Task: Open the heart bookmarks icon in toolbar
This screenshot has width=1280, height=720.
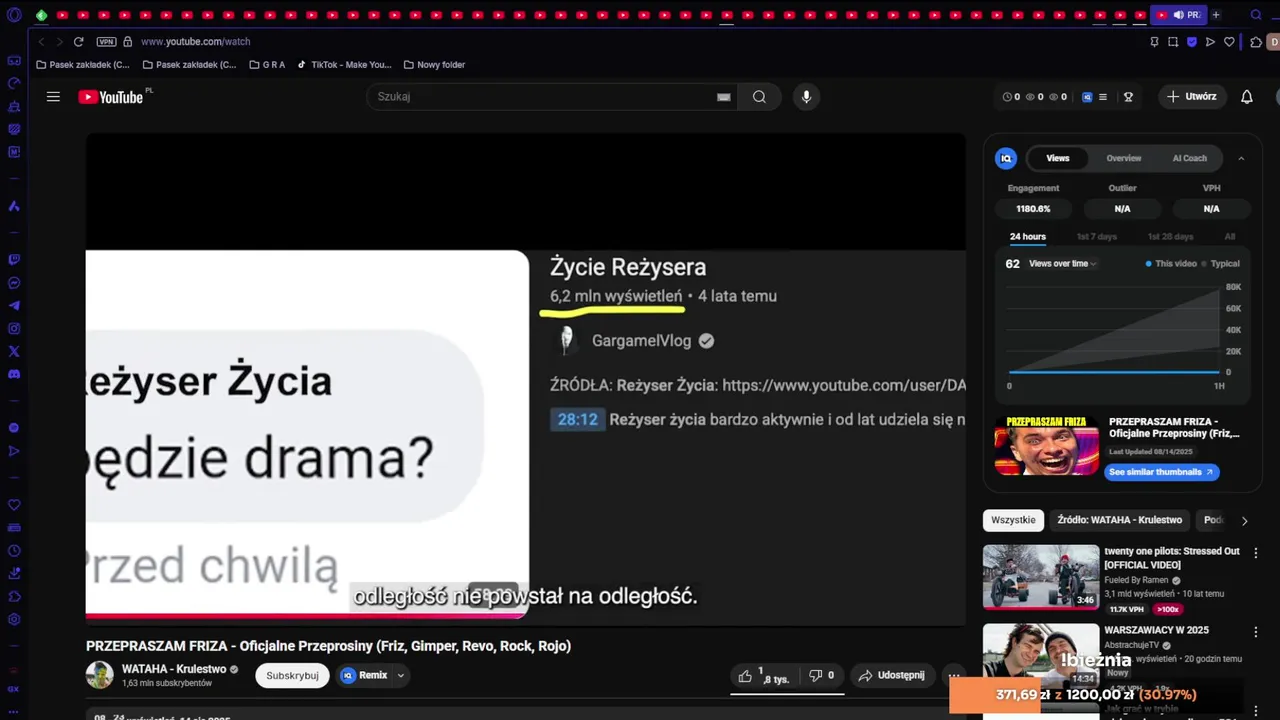Action: coord(1229,42)
